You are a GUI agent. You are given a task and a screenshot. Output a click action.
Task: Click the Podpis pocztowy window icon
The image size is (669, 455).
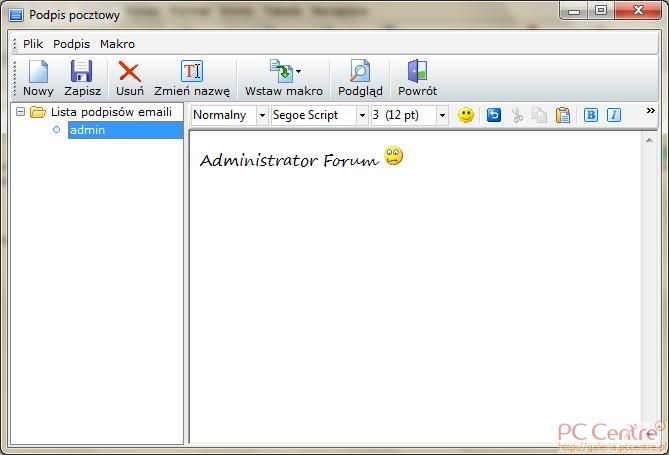[x=16, y=15]
